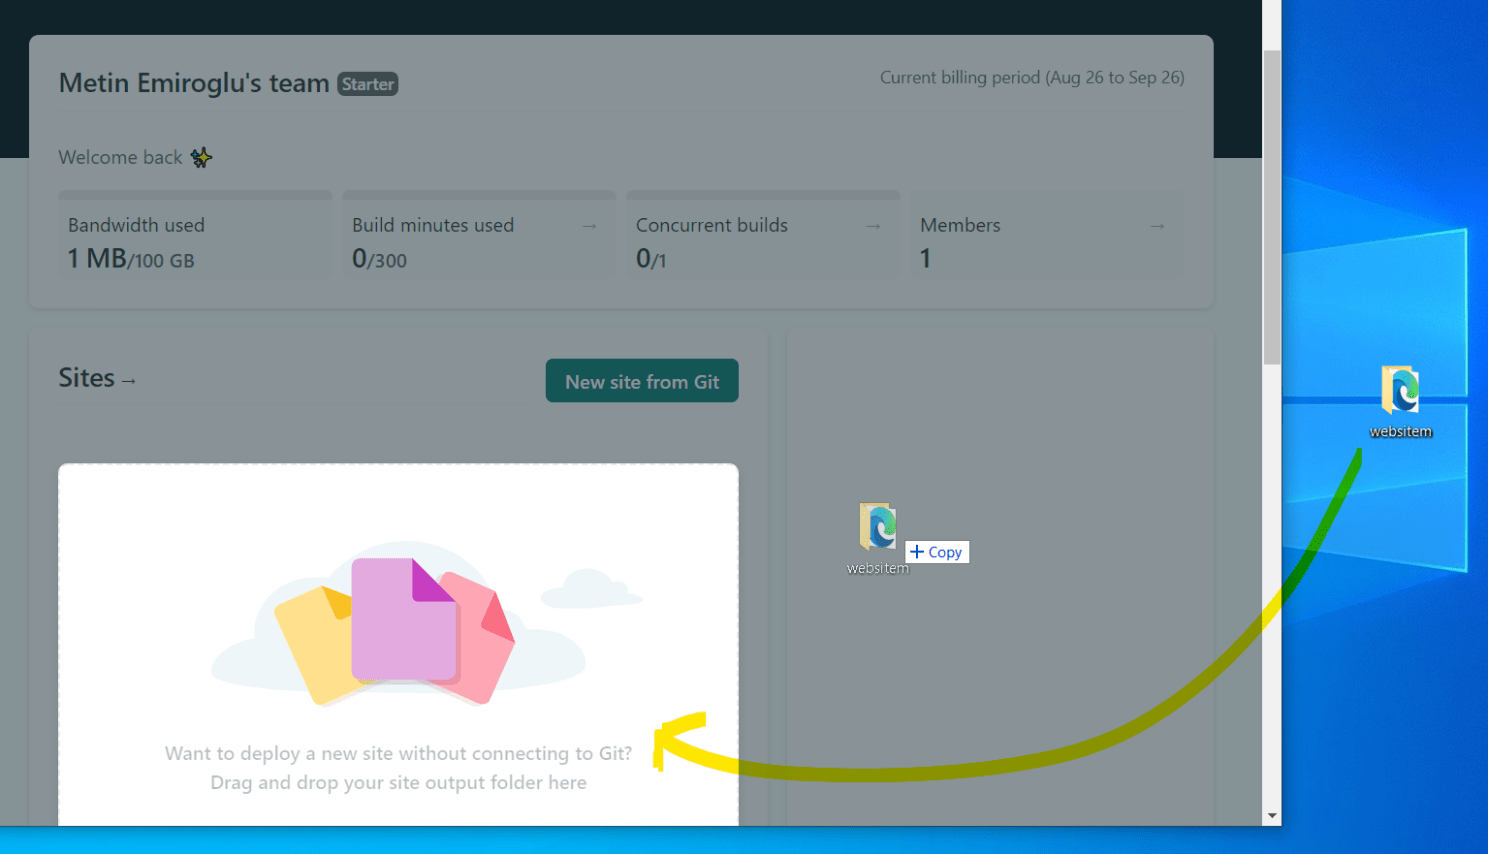Click the Build minutes used arrow icon
The height and width of the screenshot is (854, 1488).
tap(589, 226)
